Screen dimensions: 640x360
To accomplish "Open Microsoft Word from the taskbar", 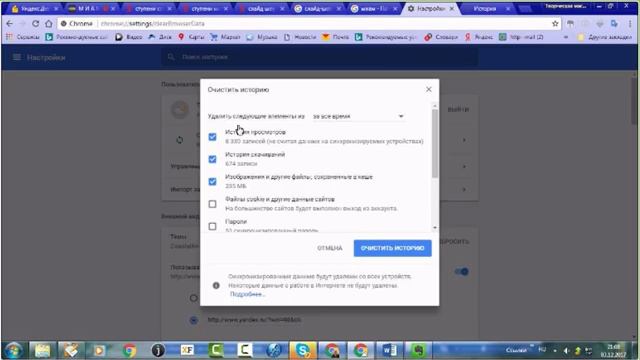I will pos(389,351).
